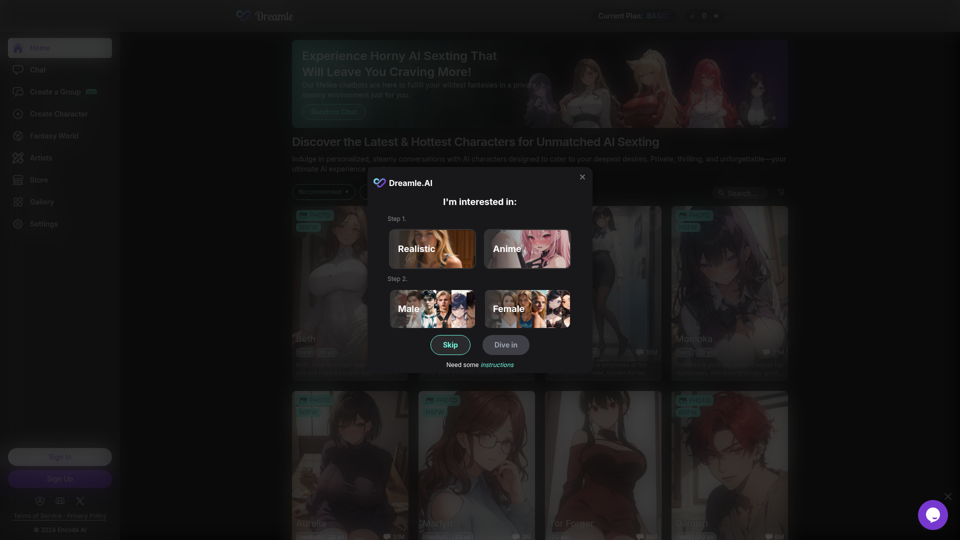Choose the Male option in Step 2

432,309
